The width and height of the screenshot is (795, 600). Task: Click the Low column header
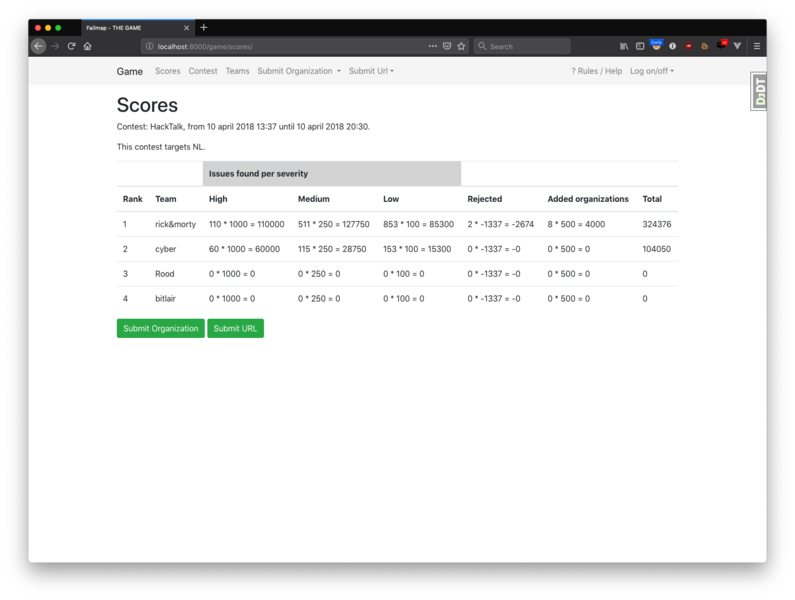(x=391, y=199)
